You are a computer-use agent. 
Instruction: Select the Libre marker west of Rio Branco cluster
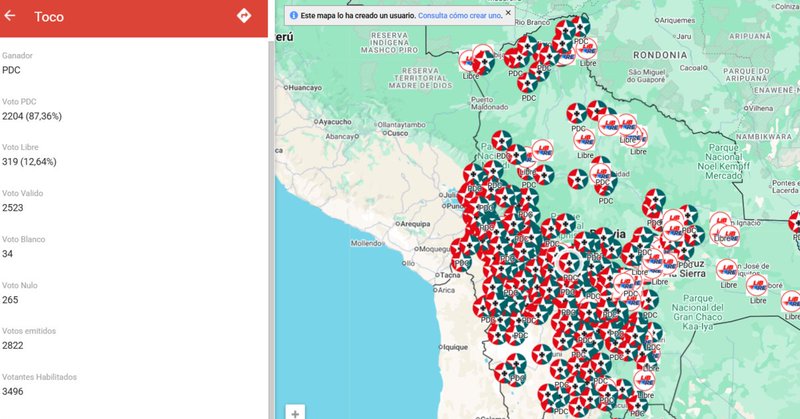click(468, 61)
